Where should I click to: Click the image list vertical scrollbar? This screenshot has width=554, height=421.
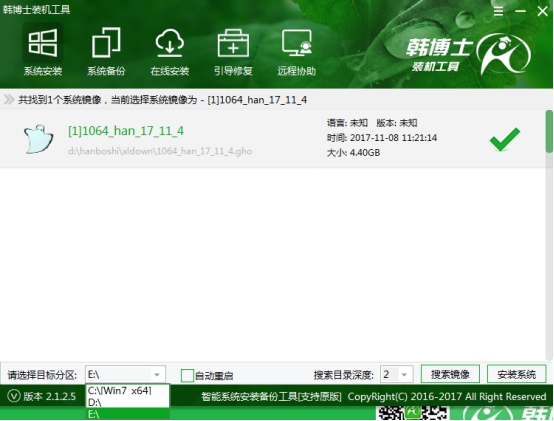coord(549,235)
